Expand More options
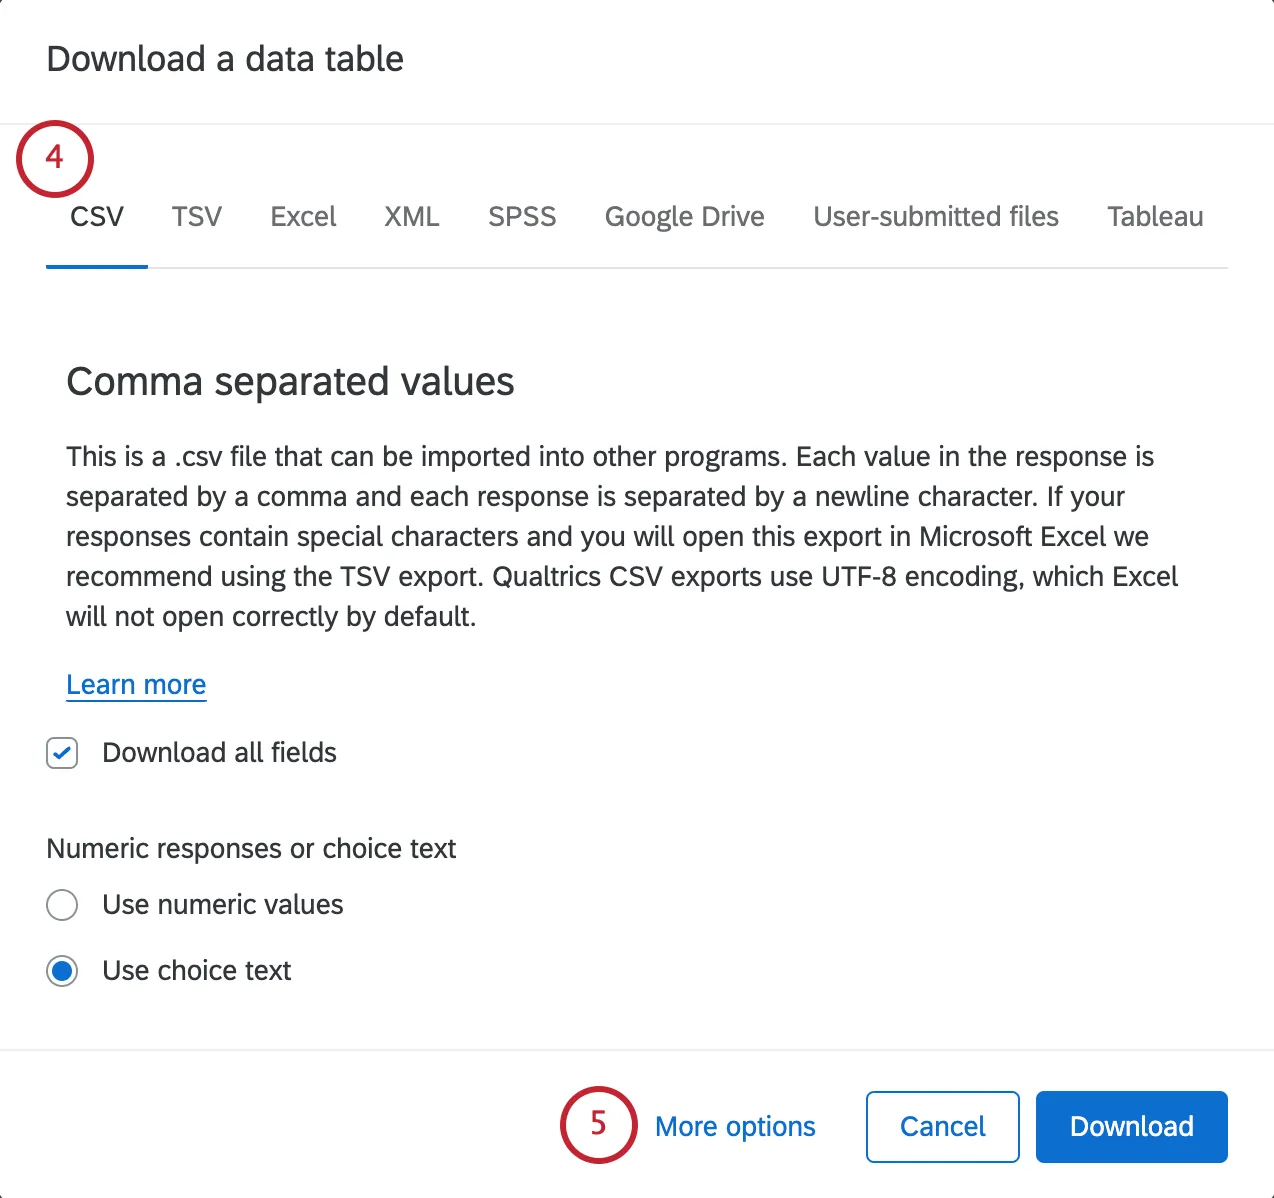Screen dimensions: 1274x1198 click(735, 1126)
